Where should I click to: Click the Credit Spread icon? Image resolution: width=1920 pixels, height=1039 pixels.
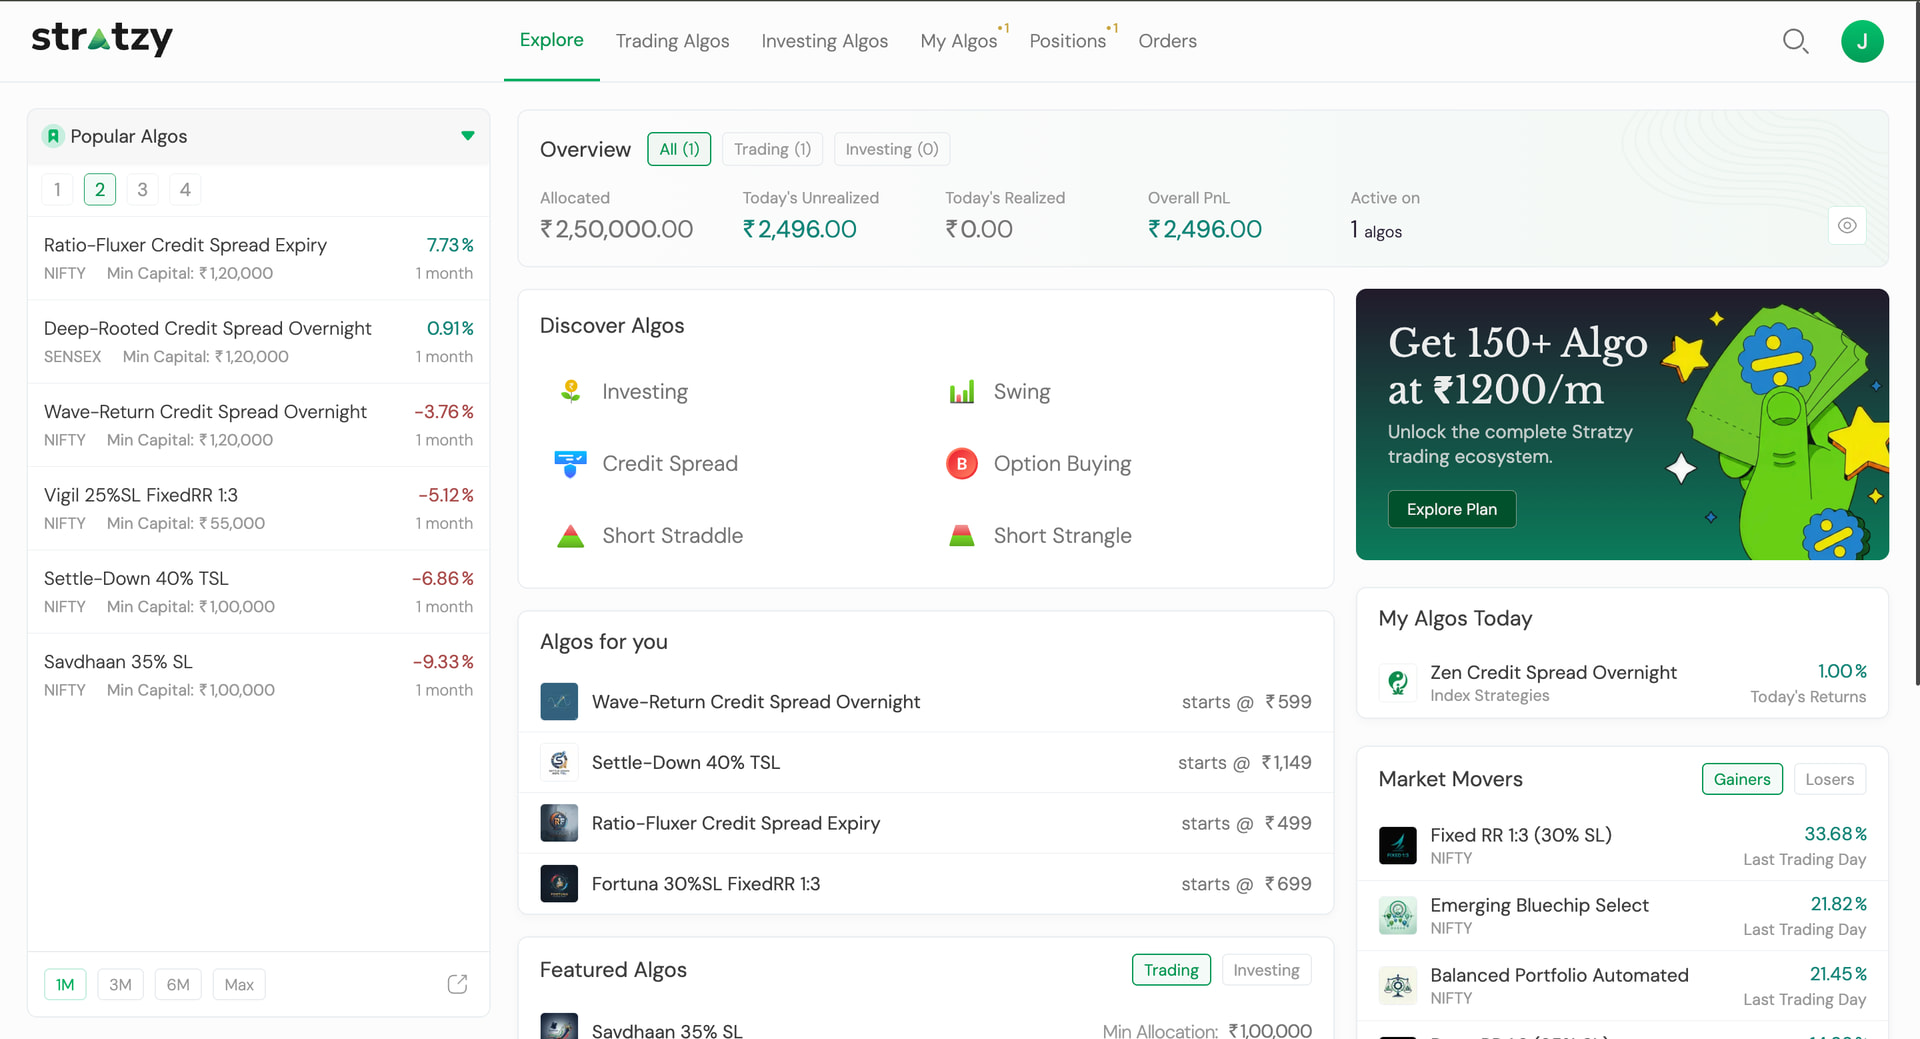point(570,463)
